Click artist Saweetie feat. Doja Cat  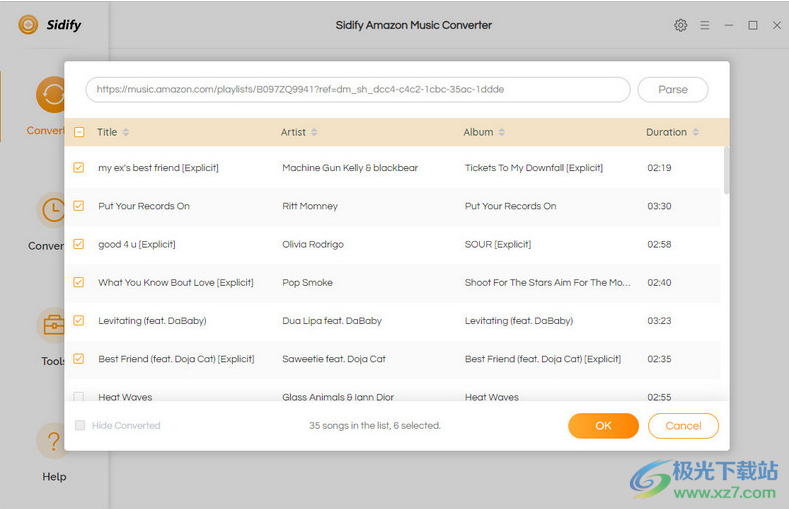click(x=334, y=359)
